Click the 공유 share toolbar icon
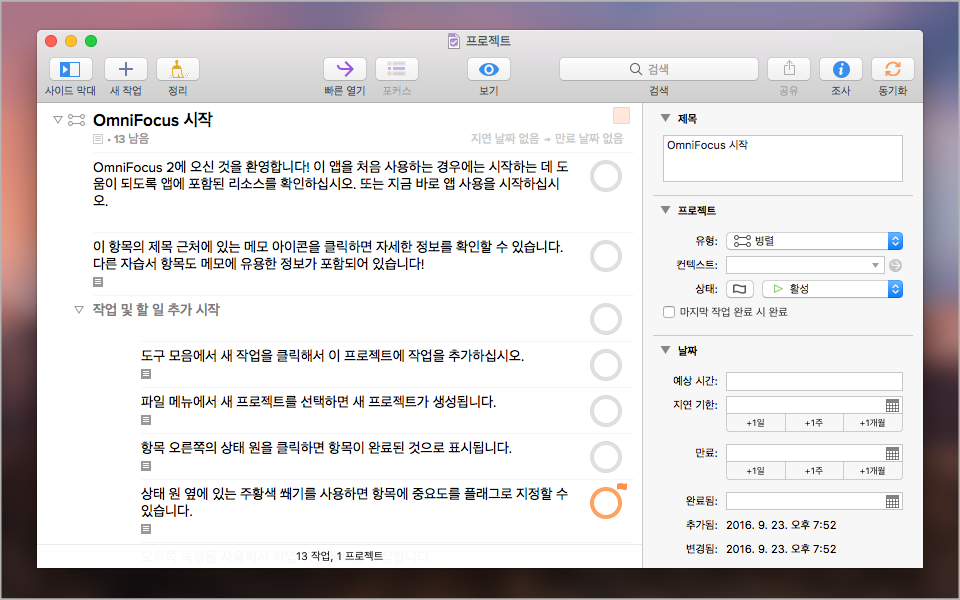This screenshot has width=960, height=600. (789, 69)
